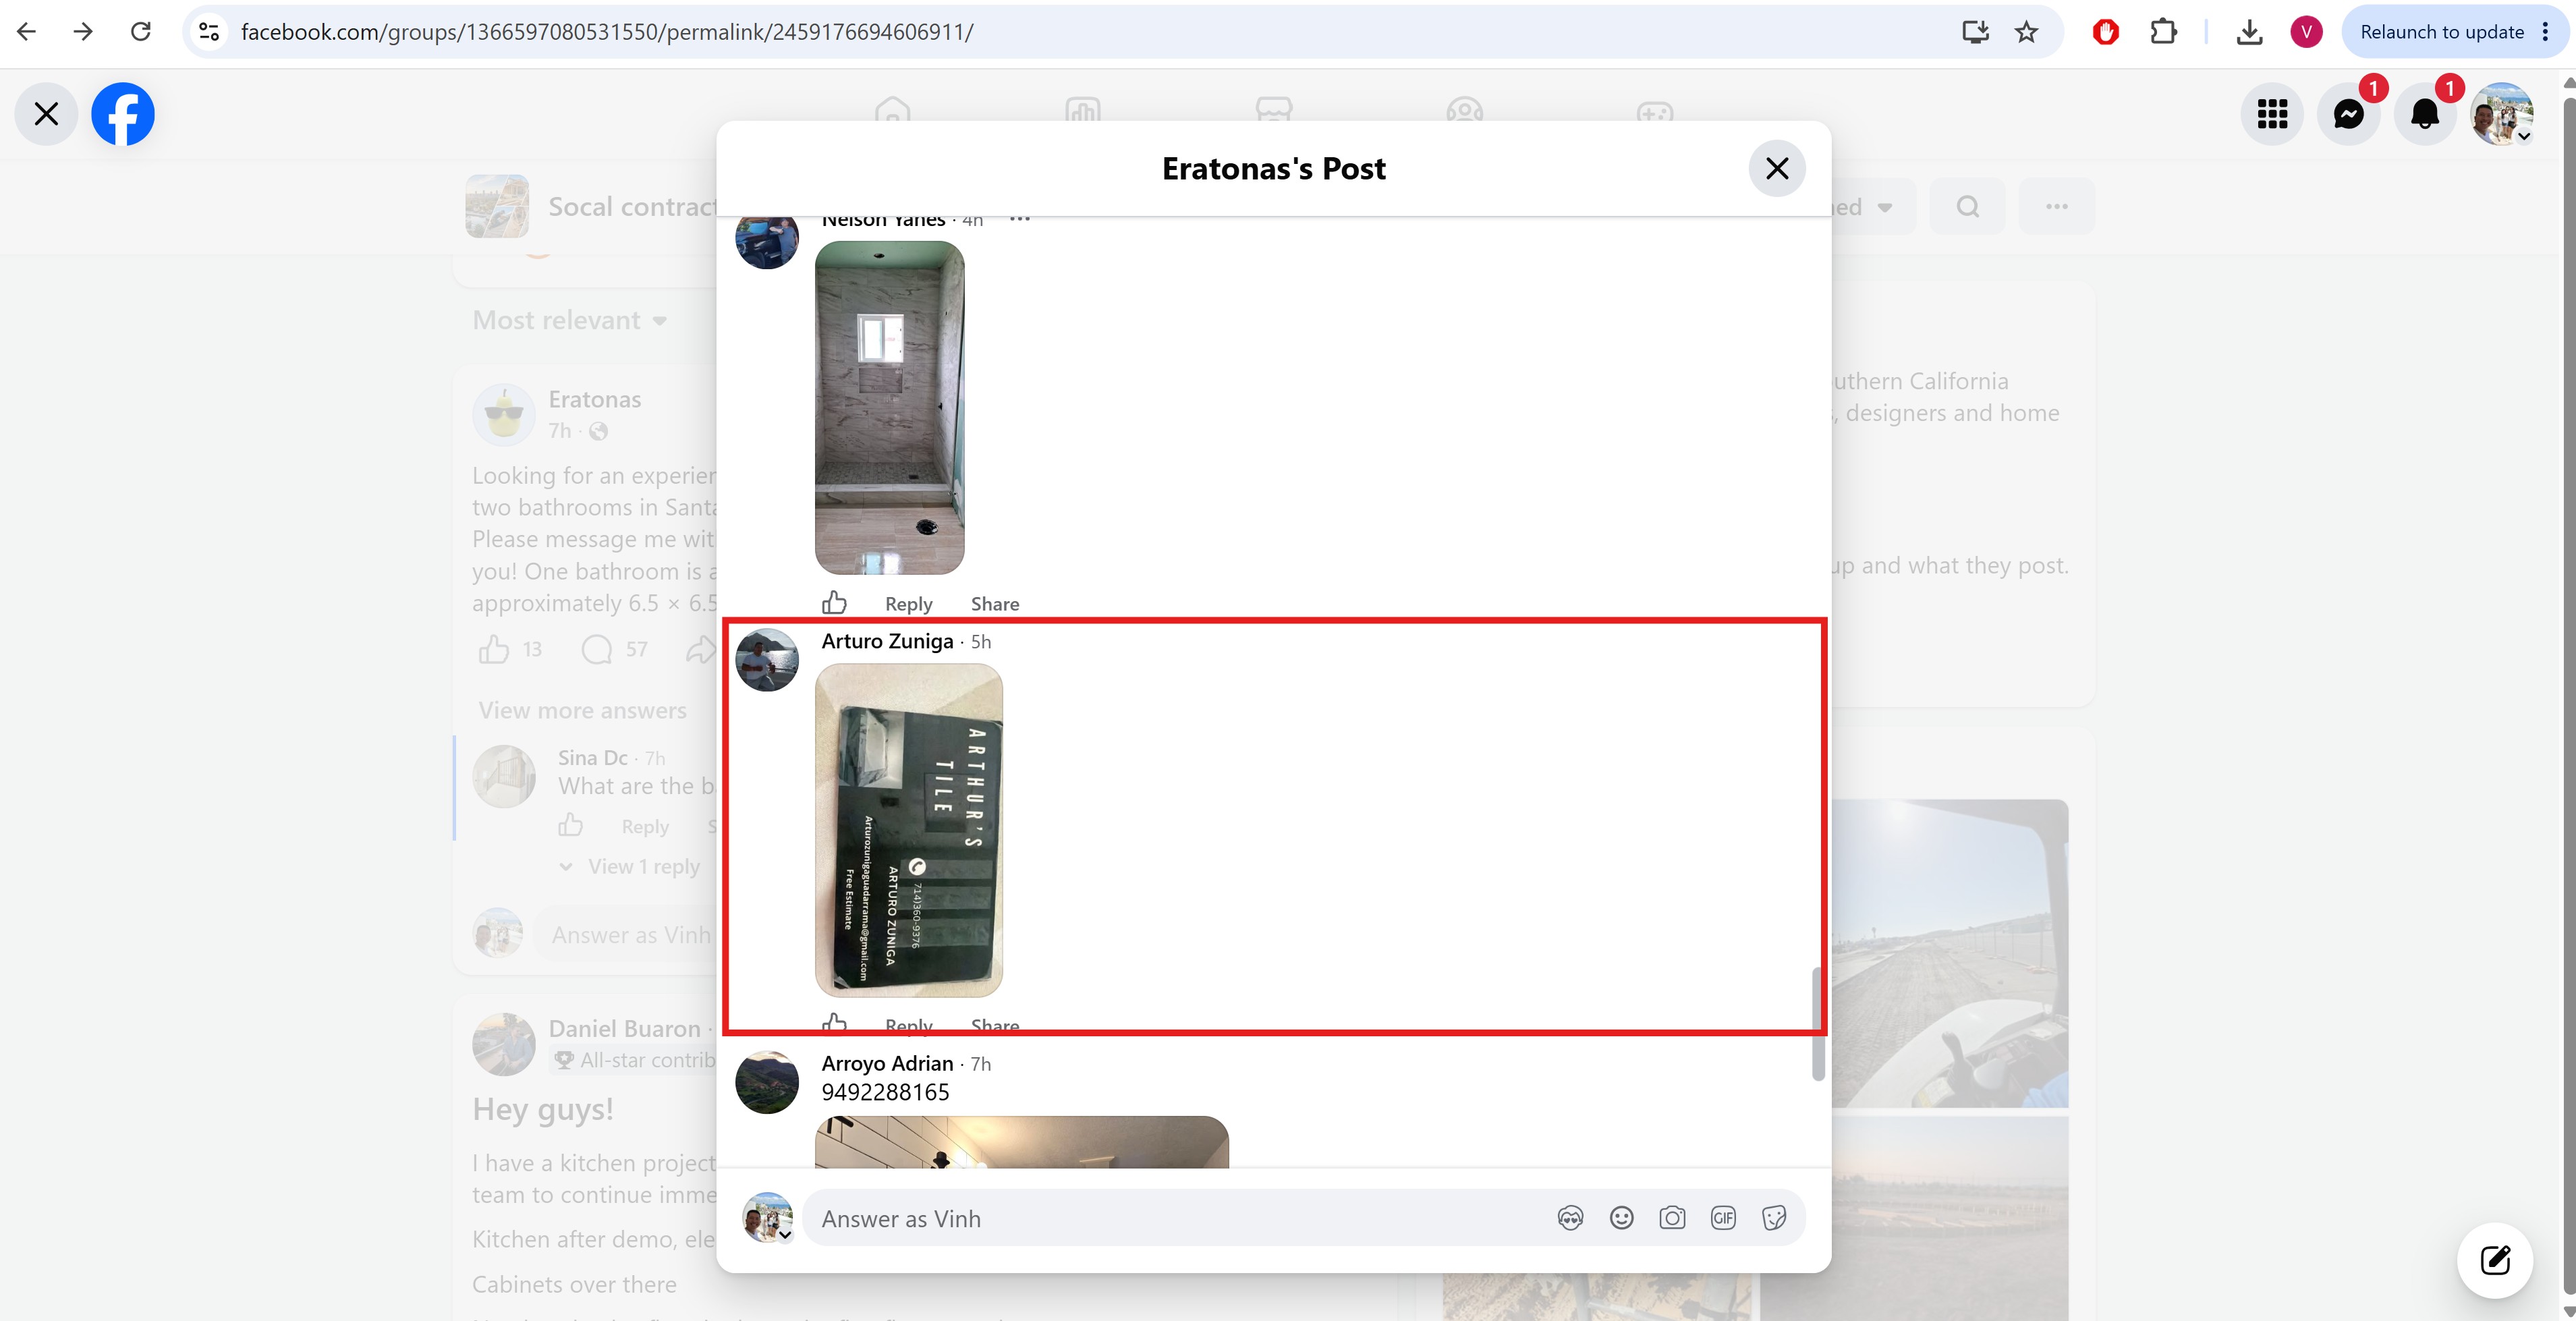Open options for Nelson Yanes' comment
The width and height of the screenshot is (2576, 1321).
(x=1020, y=219)
